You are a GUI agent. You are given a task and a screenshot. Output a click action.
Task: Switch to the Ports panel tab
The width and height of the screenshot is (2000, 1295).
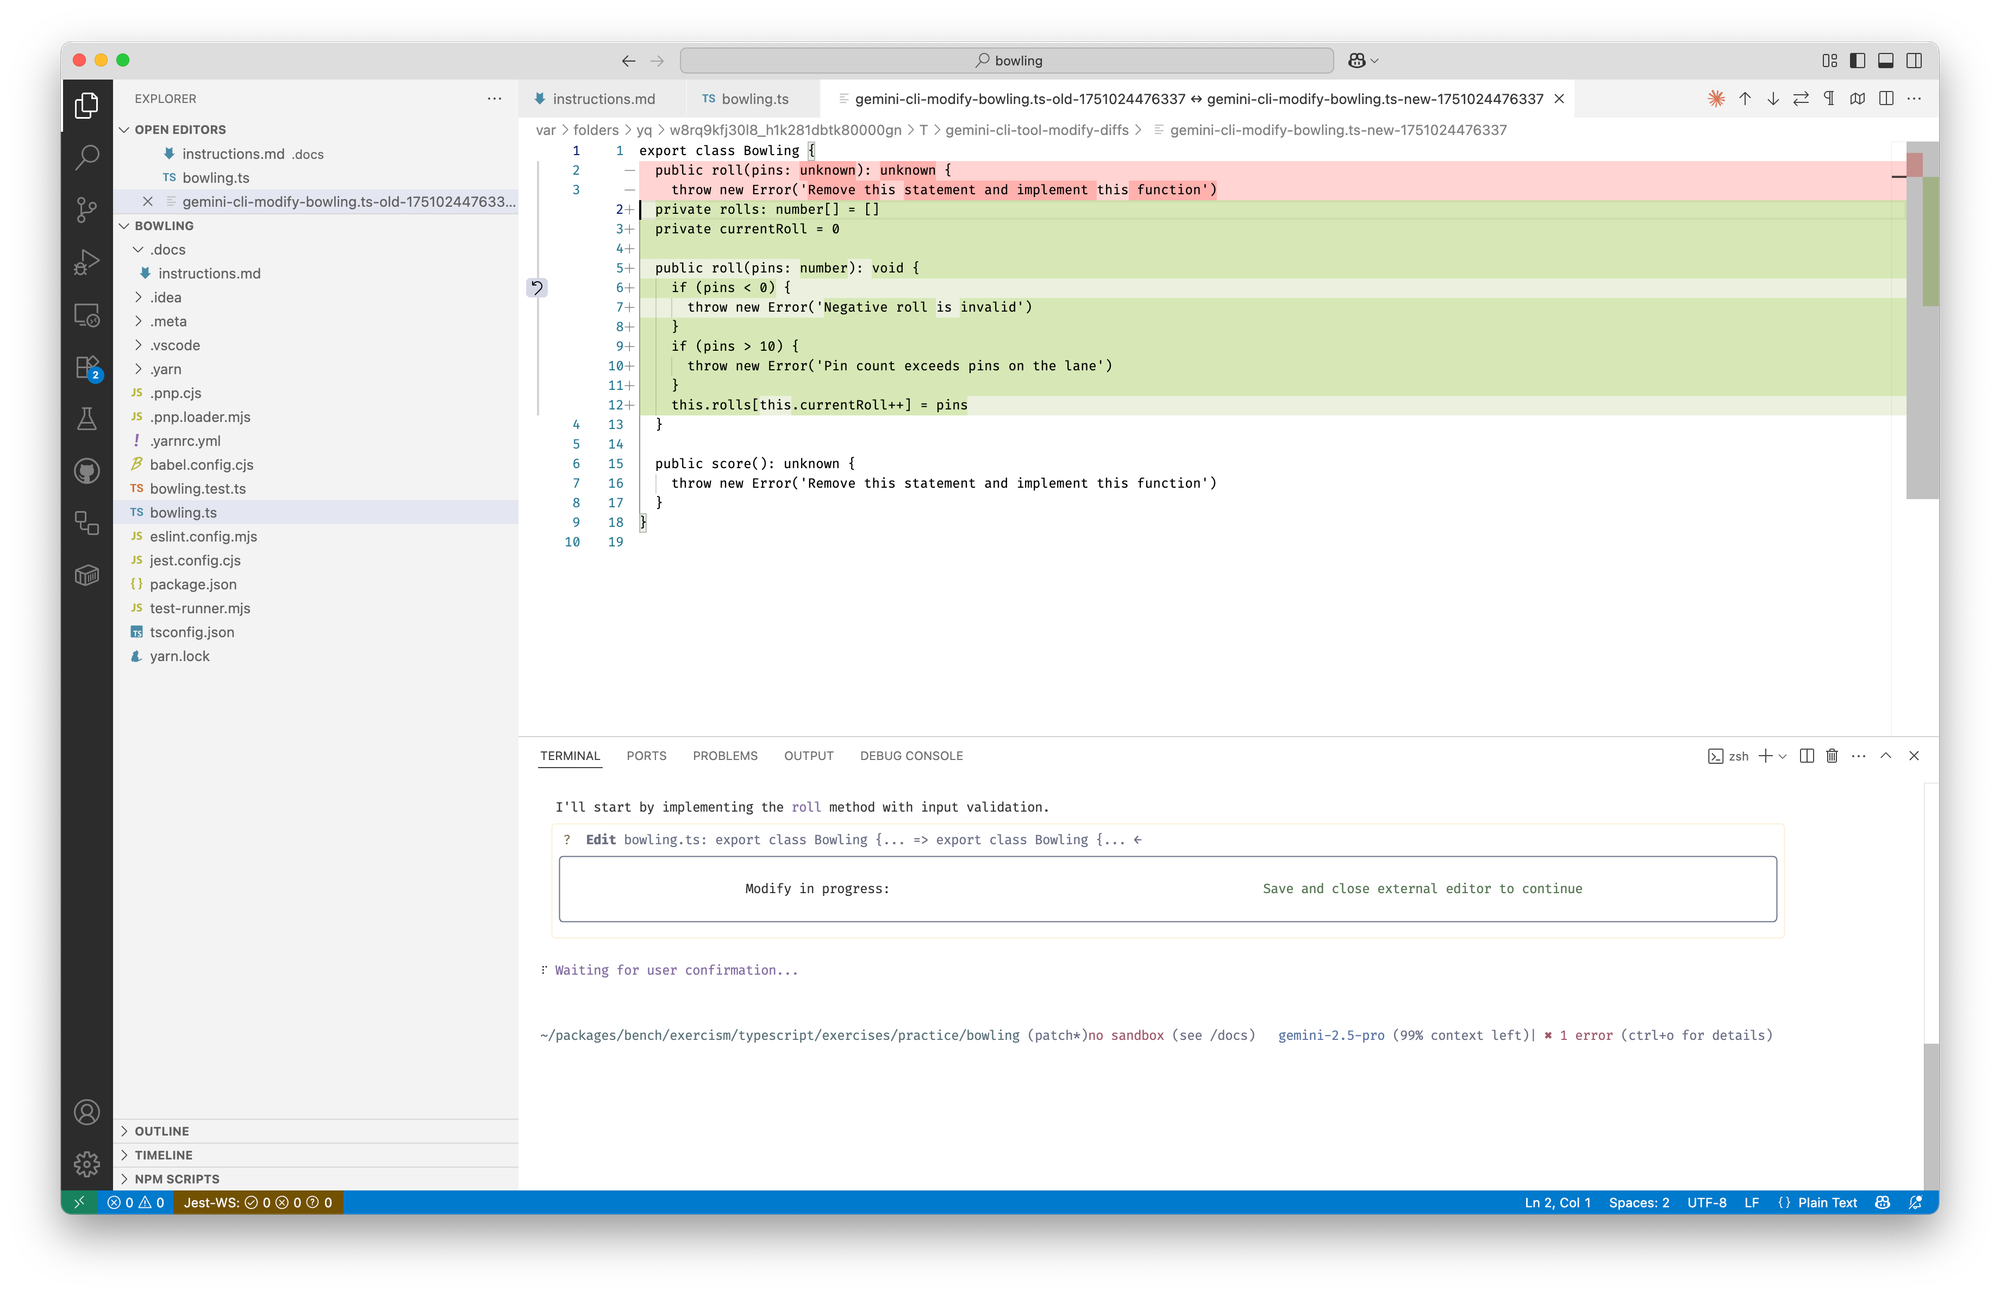[646, 756]
